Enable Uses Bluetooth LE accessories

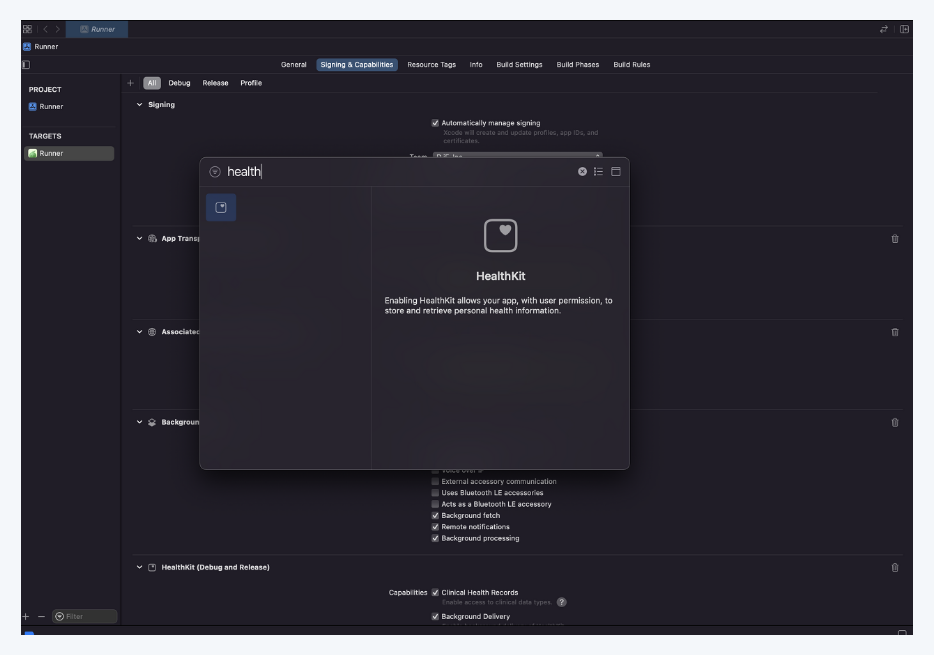435,492
